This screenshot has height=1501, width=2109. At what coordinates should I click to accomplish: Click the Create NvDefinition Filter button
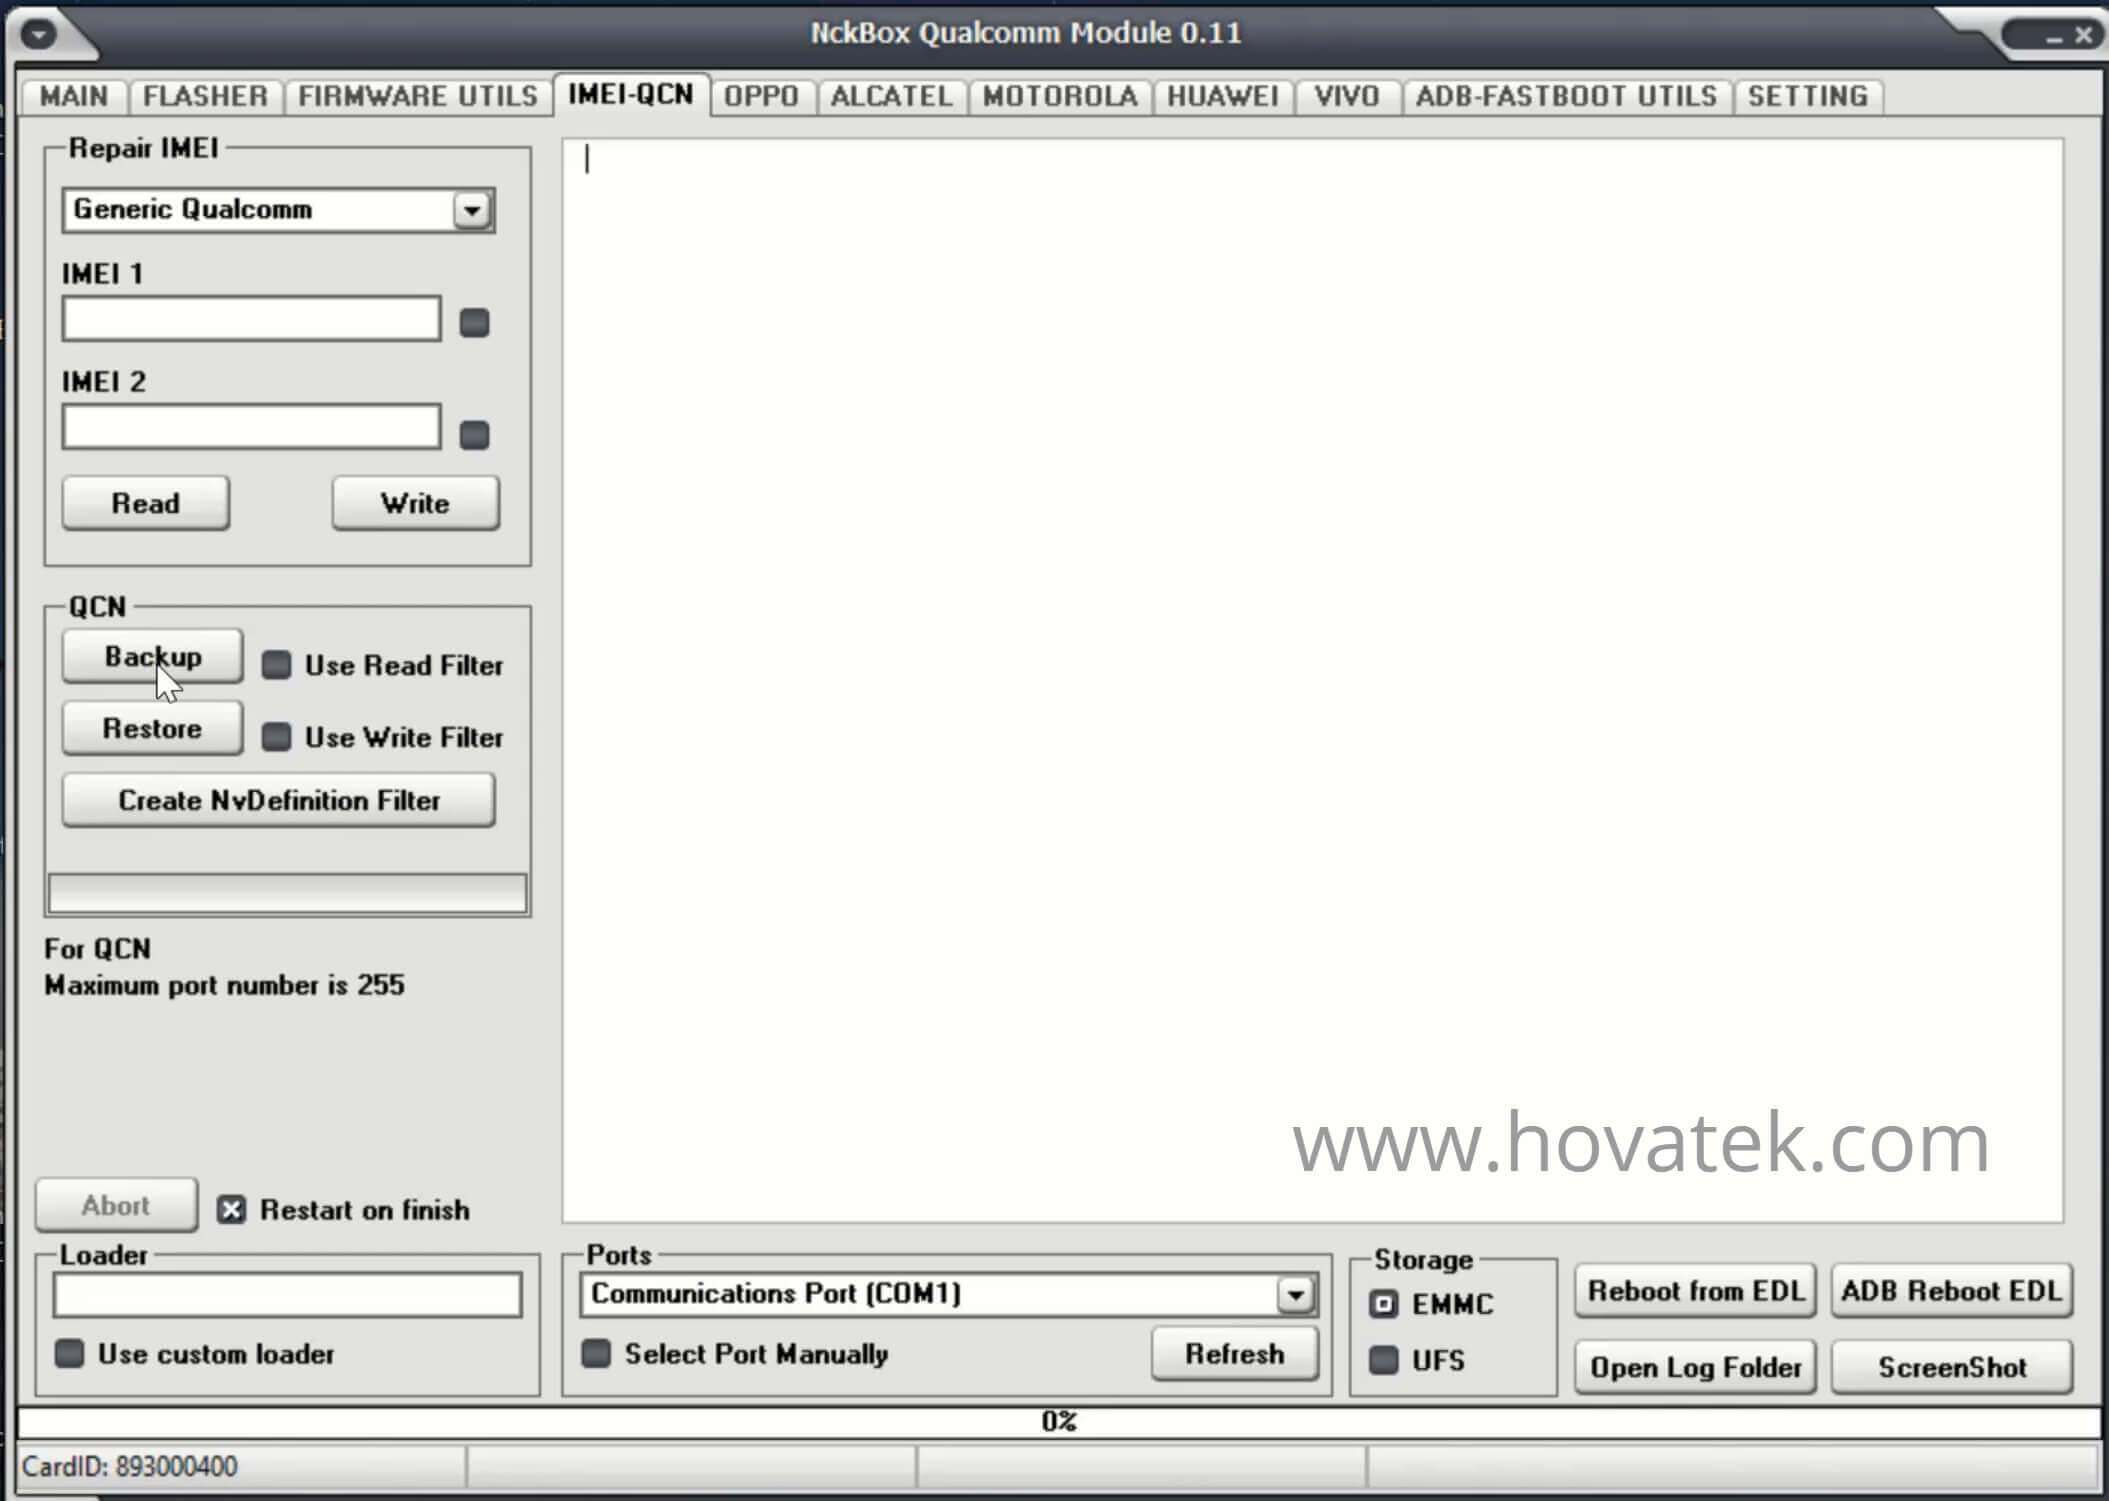pos(279,800)
